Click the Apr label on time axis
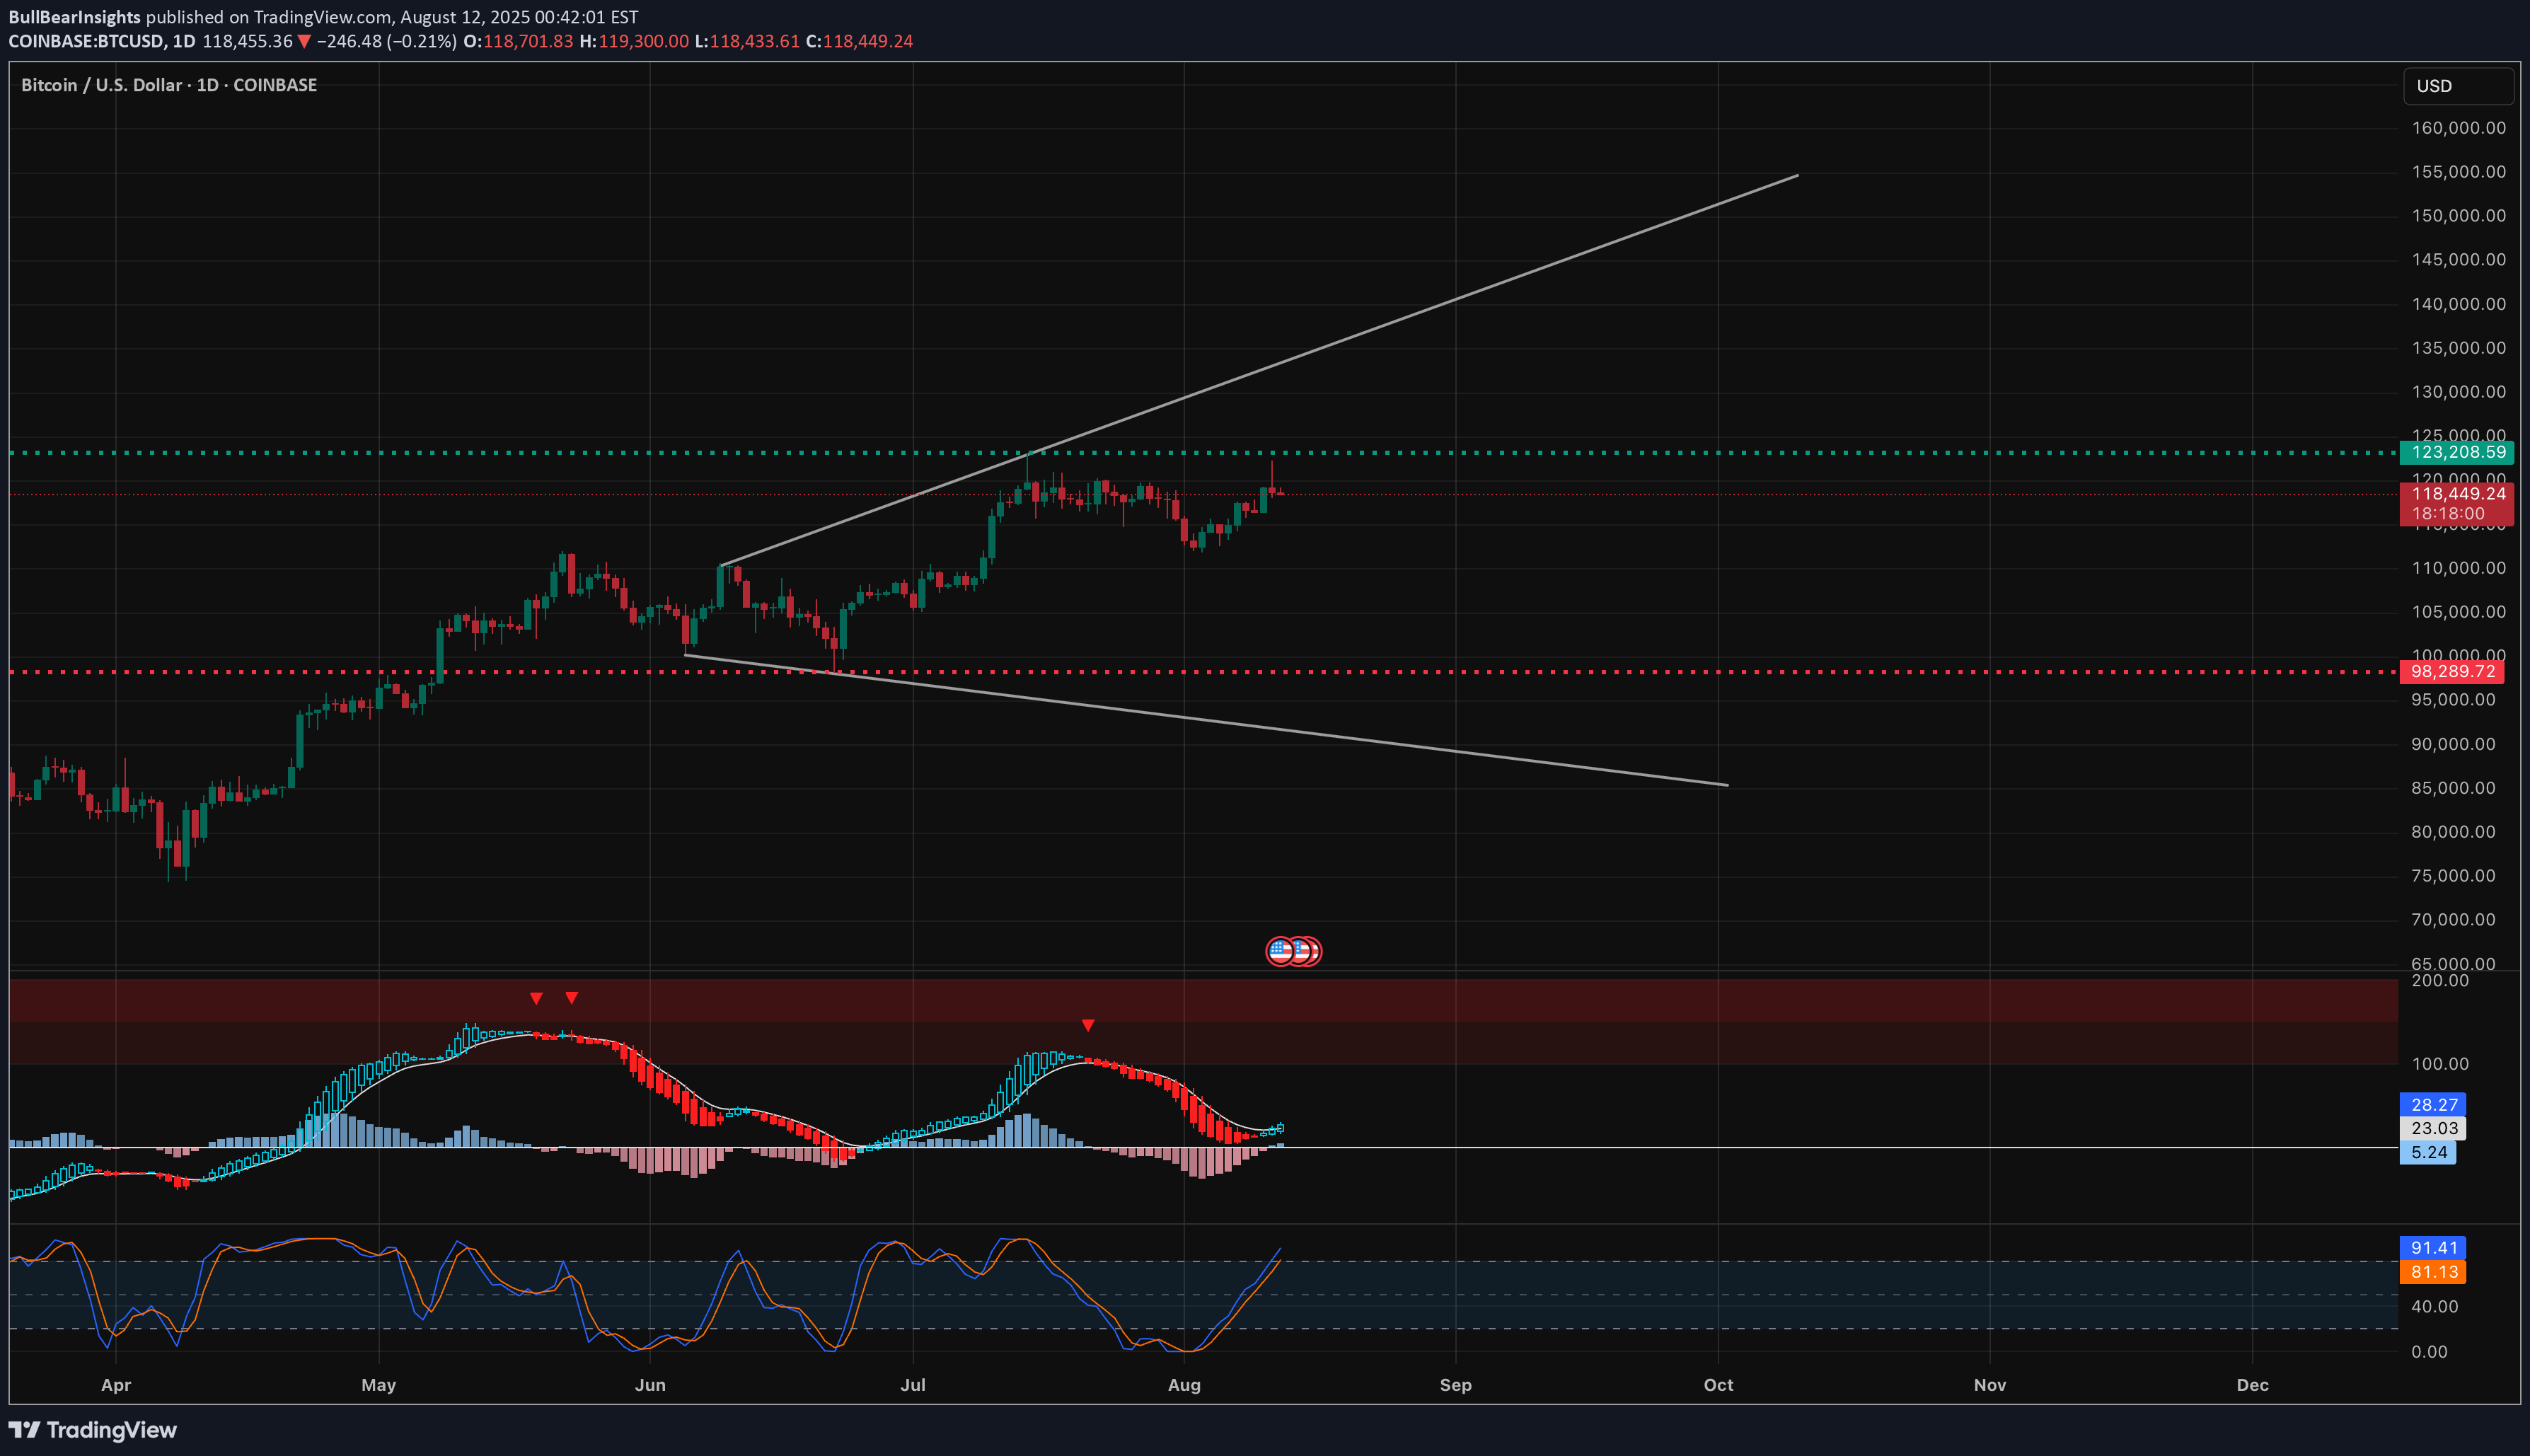 tap(116, 1385)
